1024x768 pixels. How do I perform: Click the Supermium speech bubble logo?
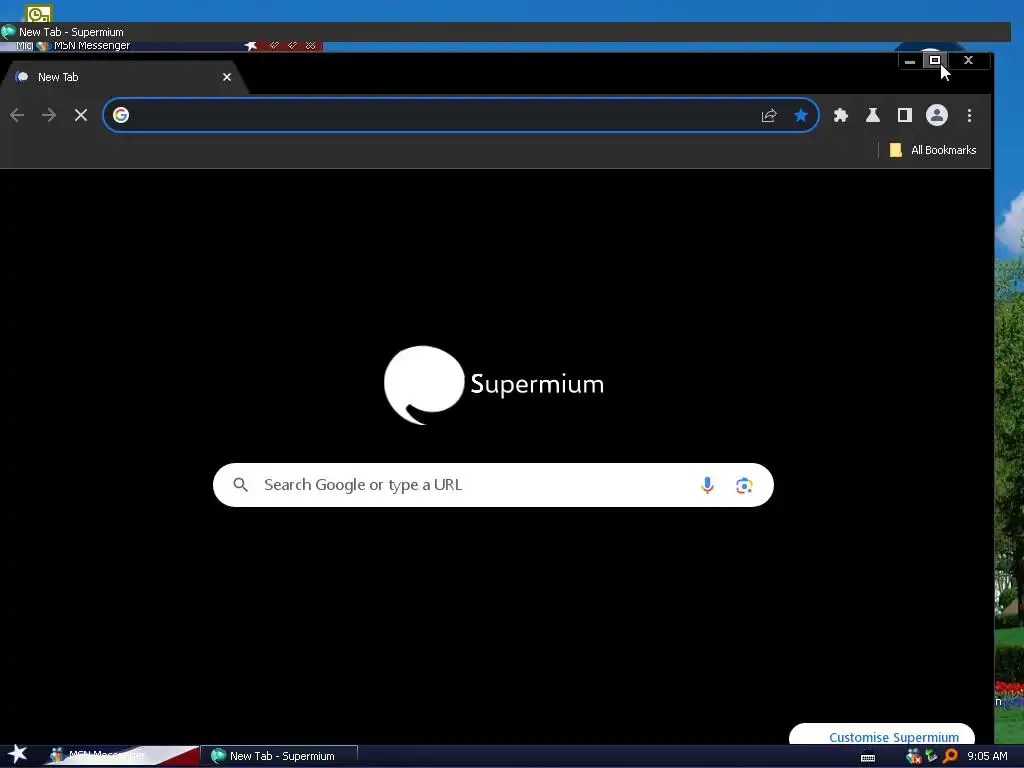pos(424,385)
